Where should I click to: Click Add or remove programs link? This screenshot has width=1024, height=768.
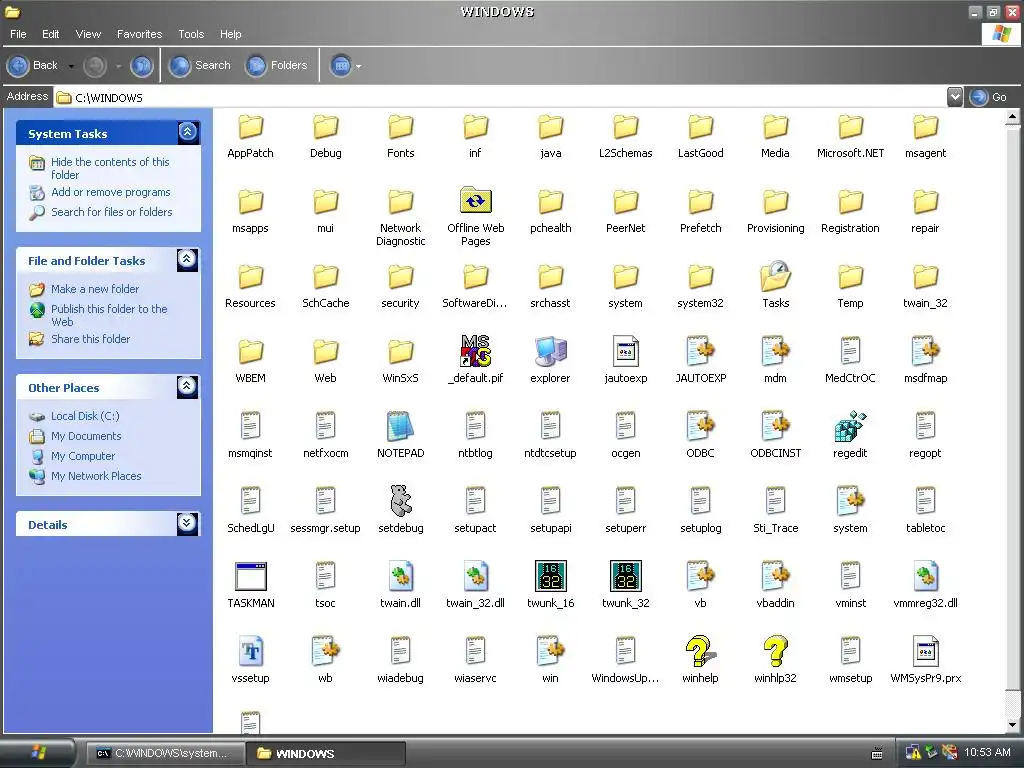click(110, 192)
